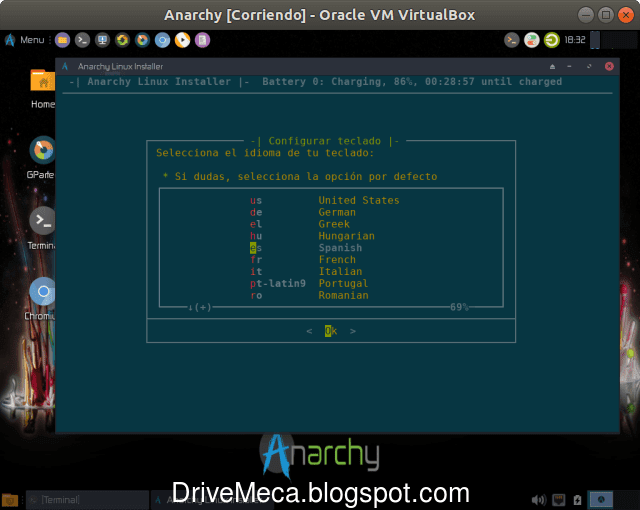640x510 pixels.
Task: Open the purple document viewer icon
Action: [202, 40]
